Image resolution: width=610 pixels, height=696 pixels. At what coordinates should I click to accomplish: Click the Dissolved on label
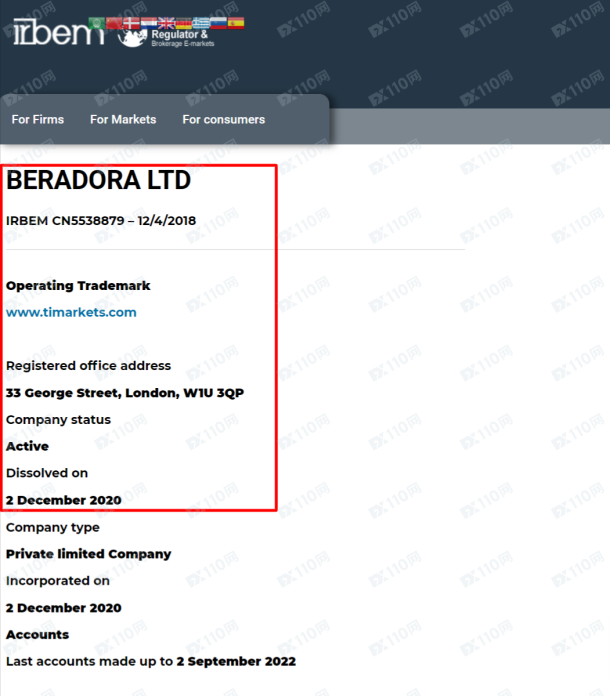47,473
